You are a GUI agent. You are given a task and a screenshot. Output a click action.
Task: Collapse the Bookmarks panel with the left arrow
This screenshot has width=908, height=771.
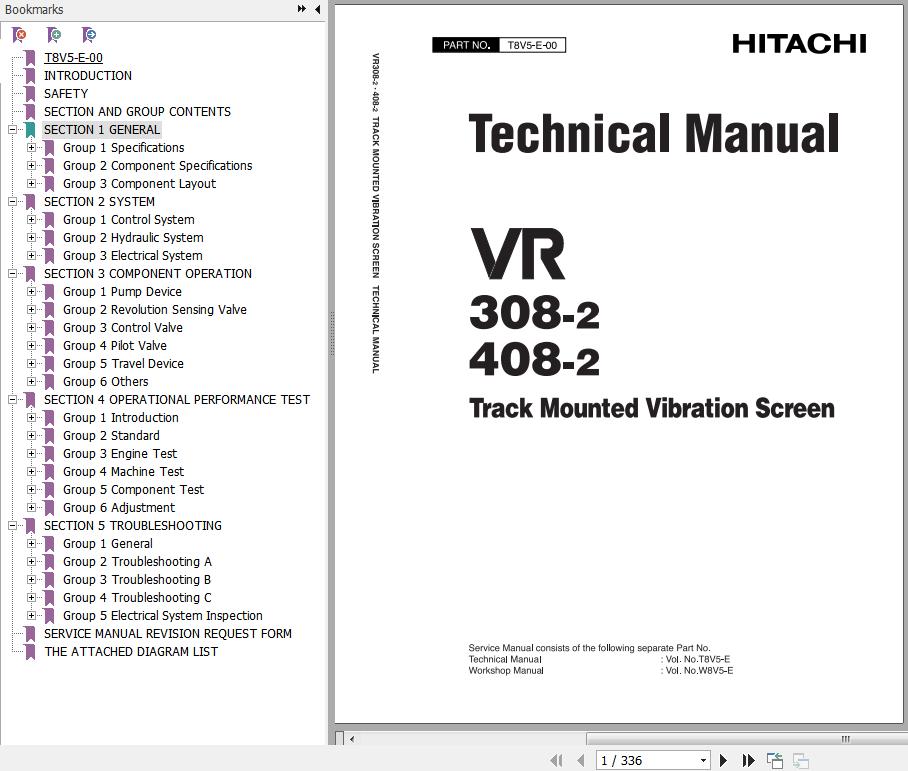pos(317,9)
